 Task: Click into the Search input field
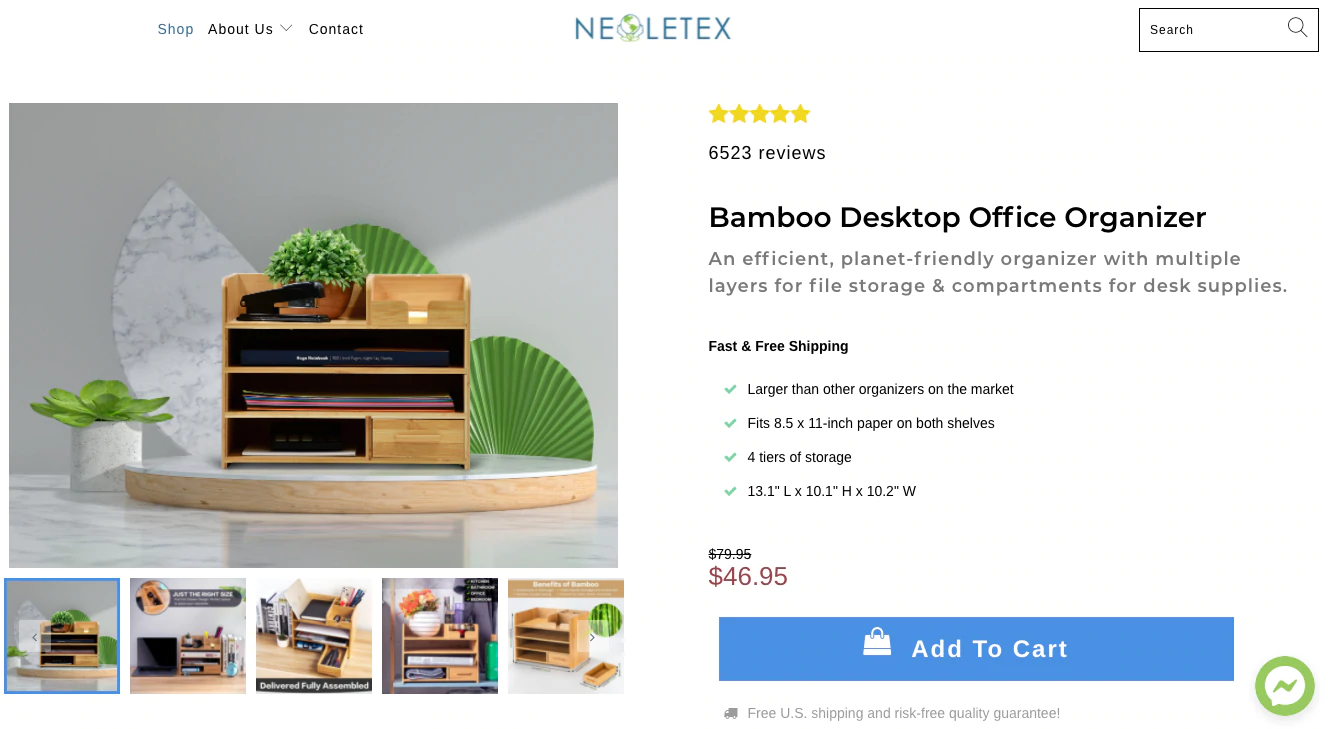(1212, 30)
